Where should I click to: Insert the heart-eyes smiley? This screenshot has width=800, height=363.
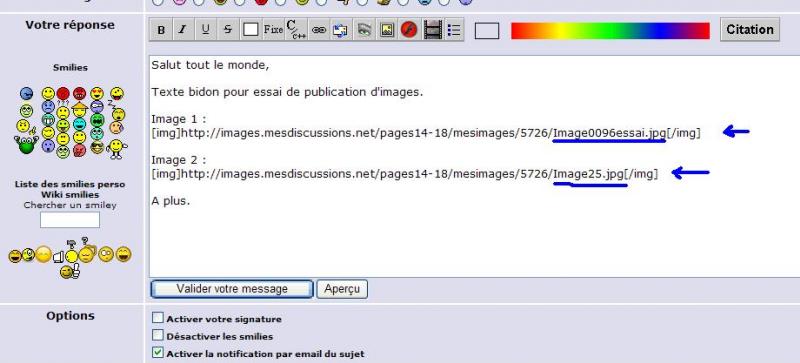[x=97, y=93]
